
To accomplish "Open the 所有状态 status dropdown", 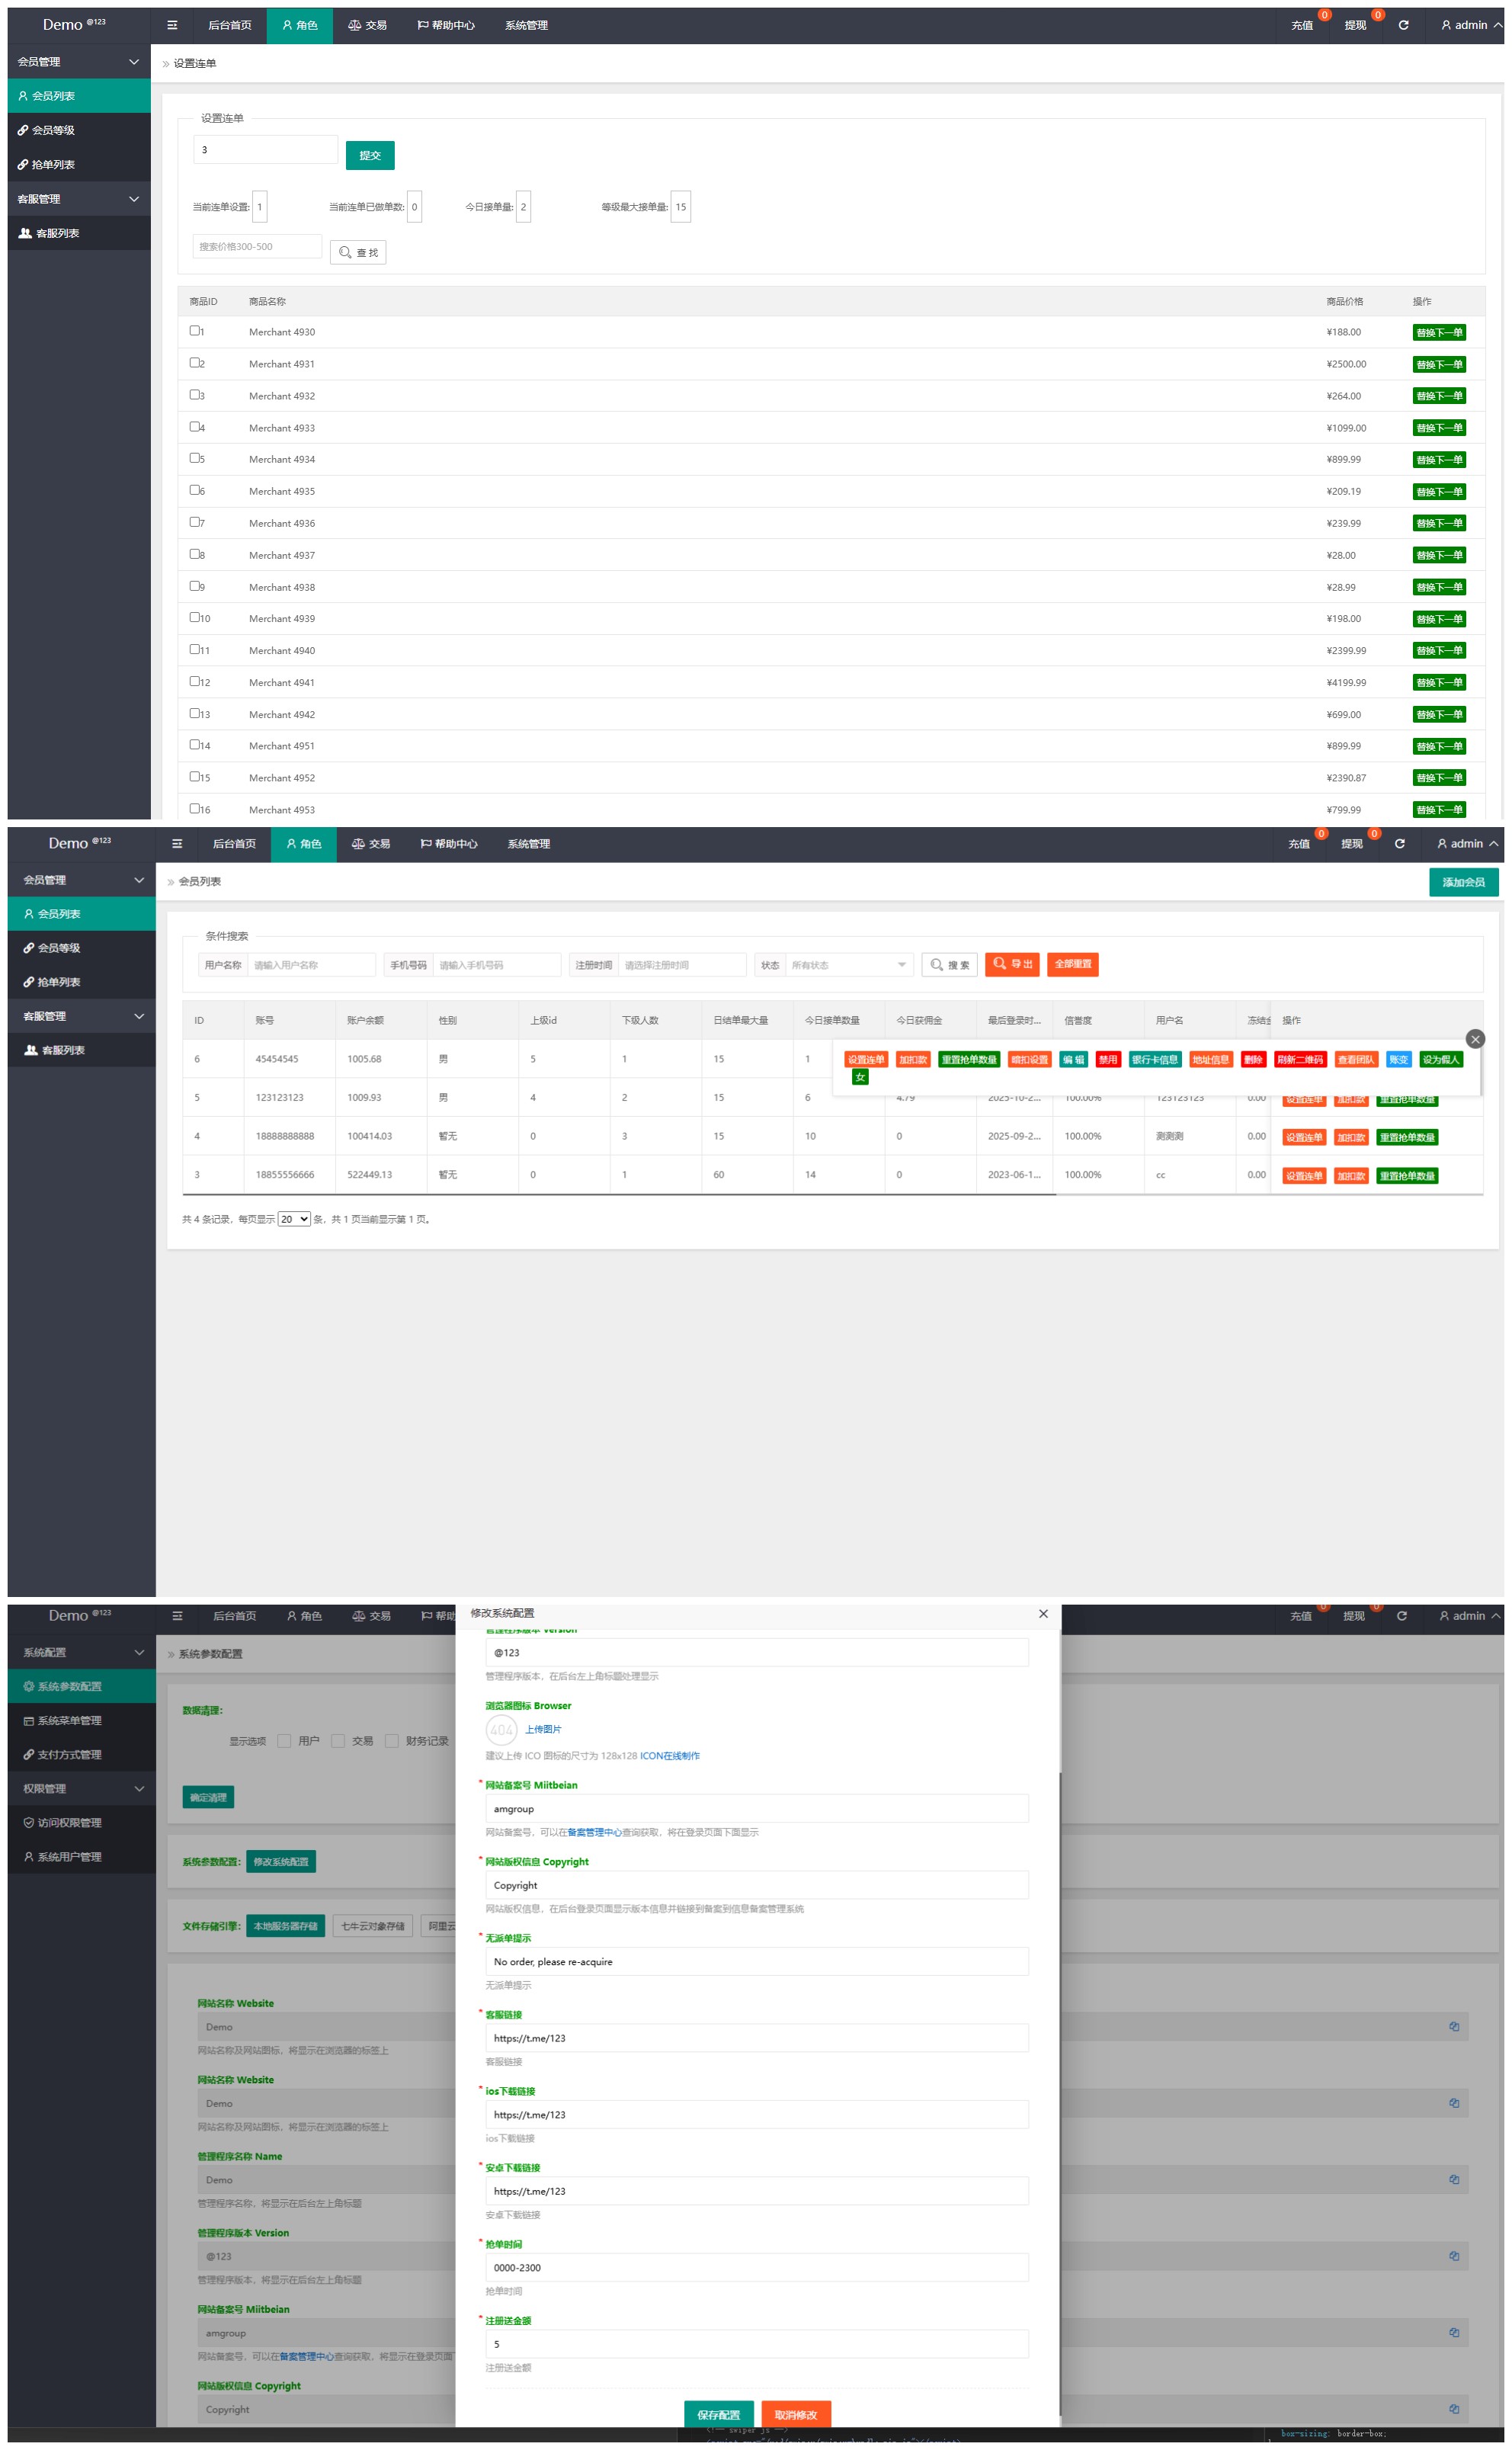I will pos(848,965).
